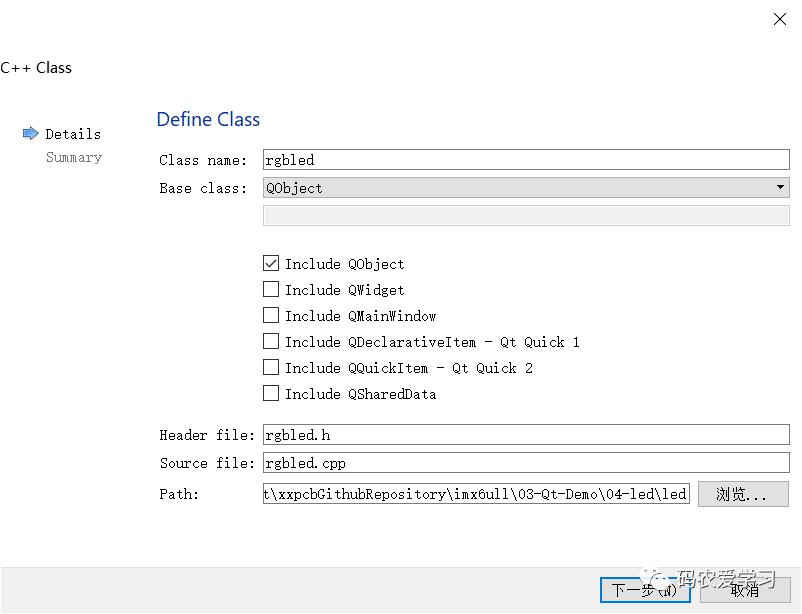Focus the Path input field

coord(476,494)
